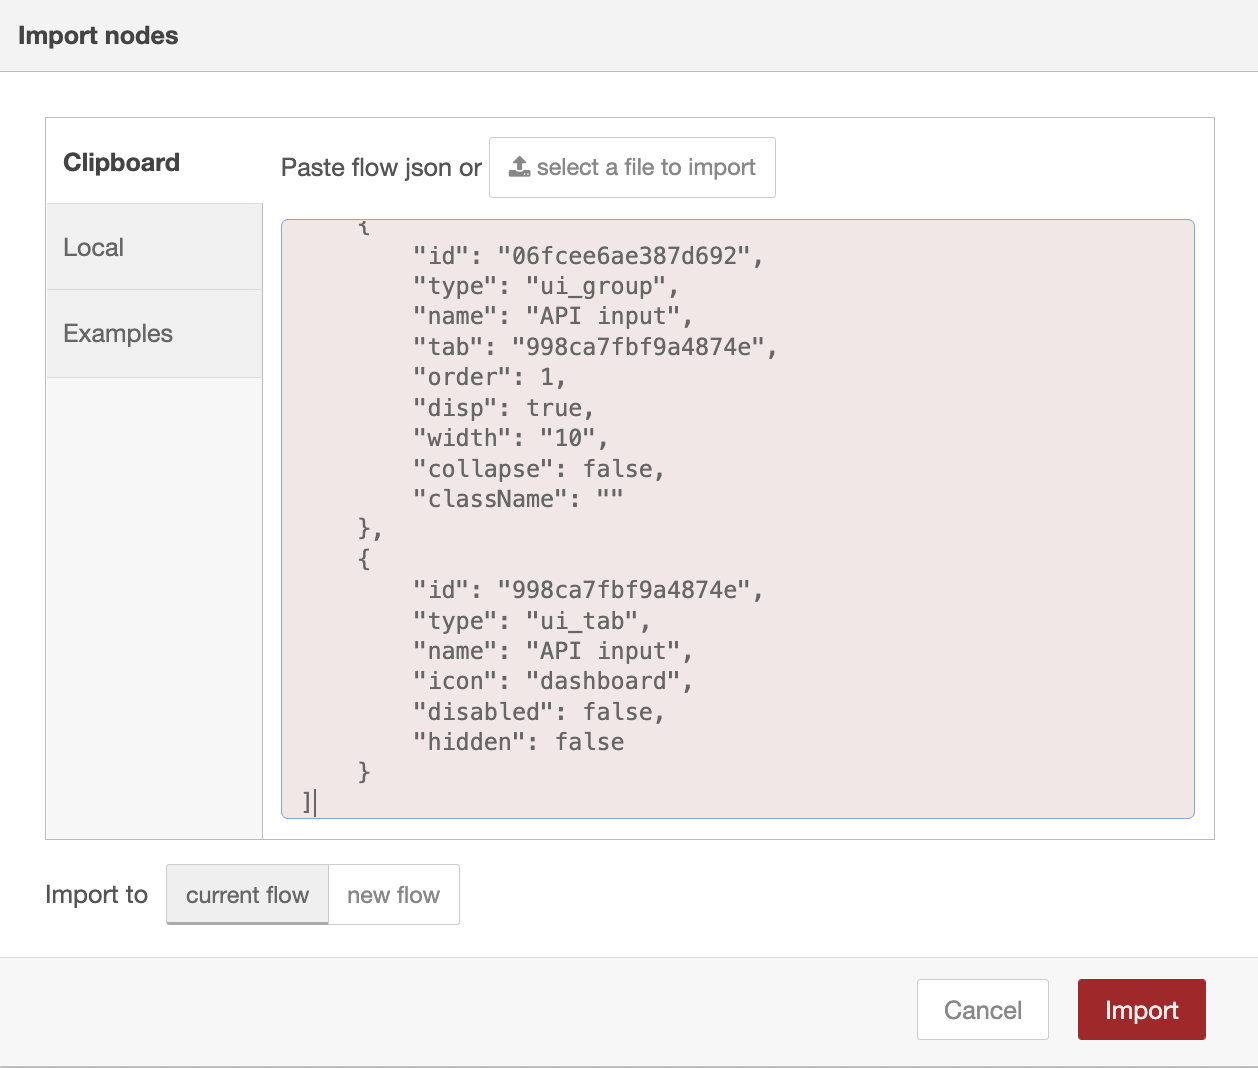Click the upload icon beside the file import text
The height and width of the screenshot is (1068, 1258).
point(519,167)
